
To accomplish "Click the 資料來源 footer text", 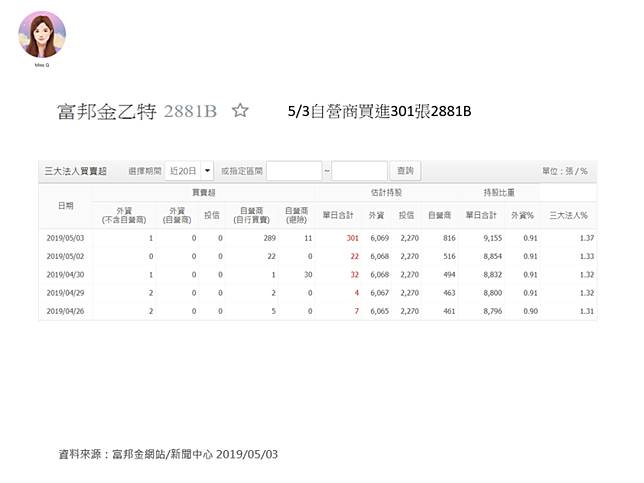I will pyautogui.click(x=168, y=454).
